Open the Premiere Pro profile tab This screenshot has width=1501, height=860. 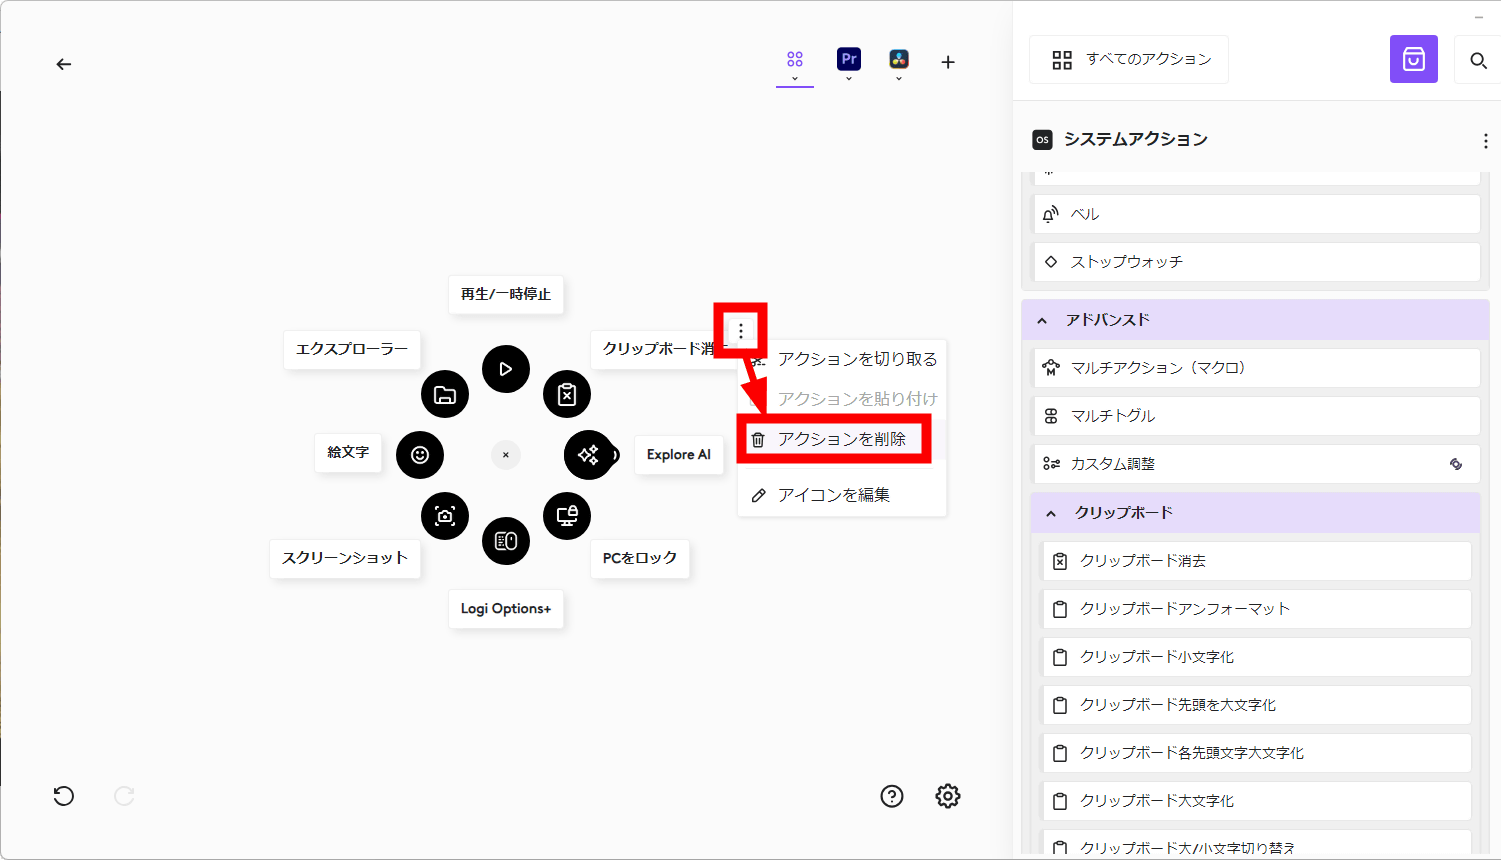pos(849,60)
